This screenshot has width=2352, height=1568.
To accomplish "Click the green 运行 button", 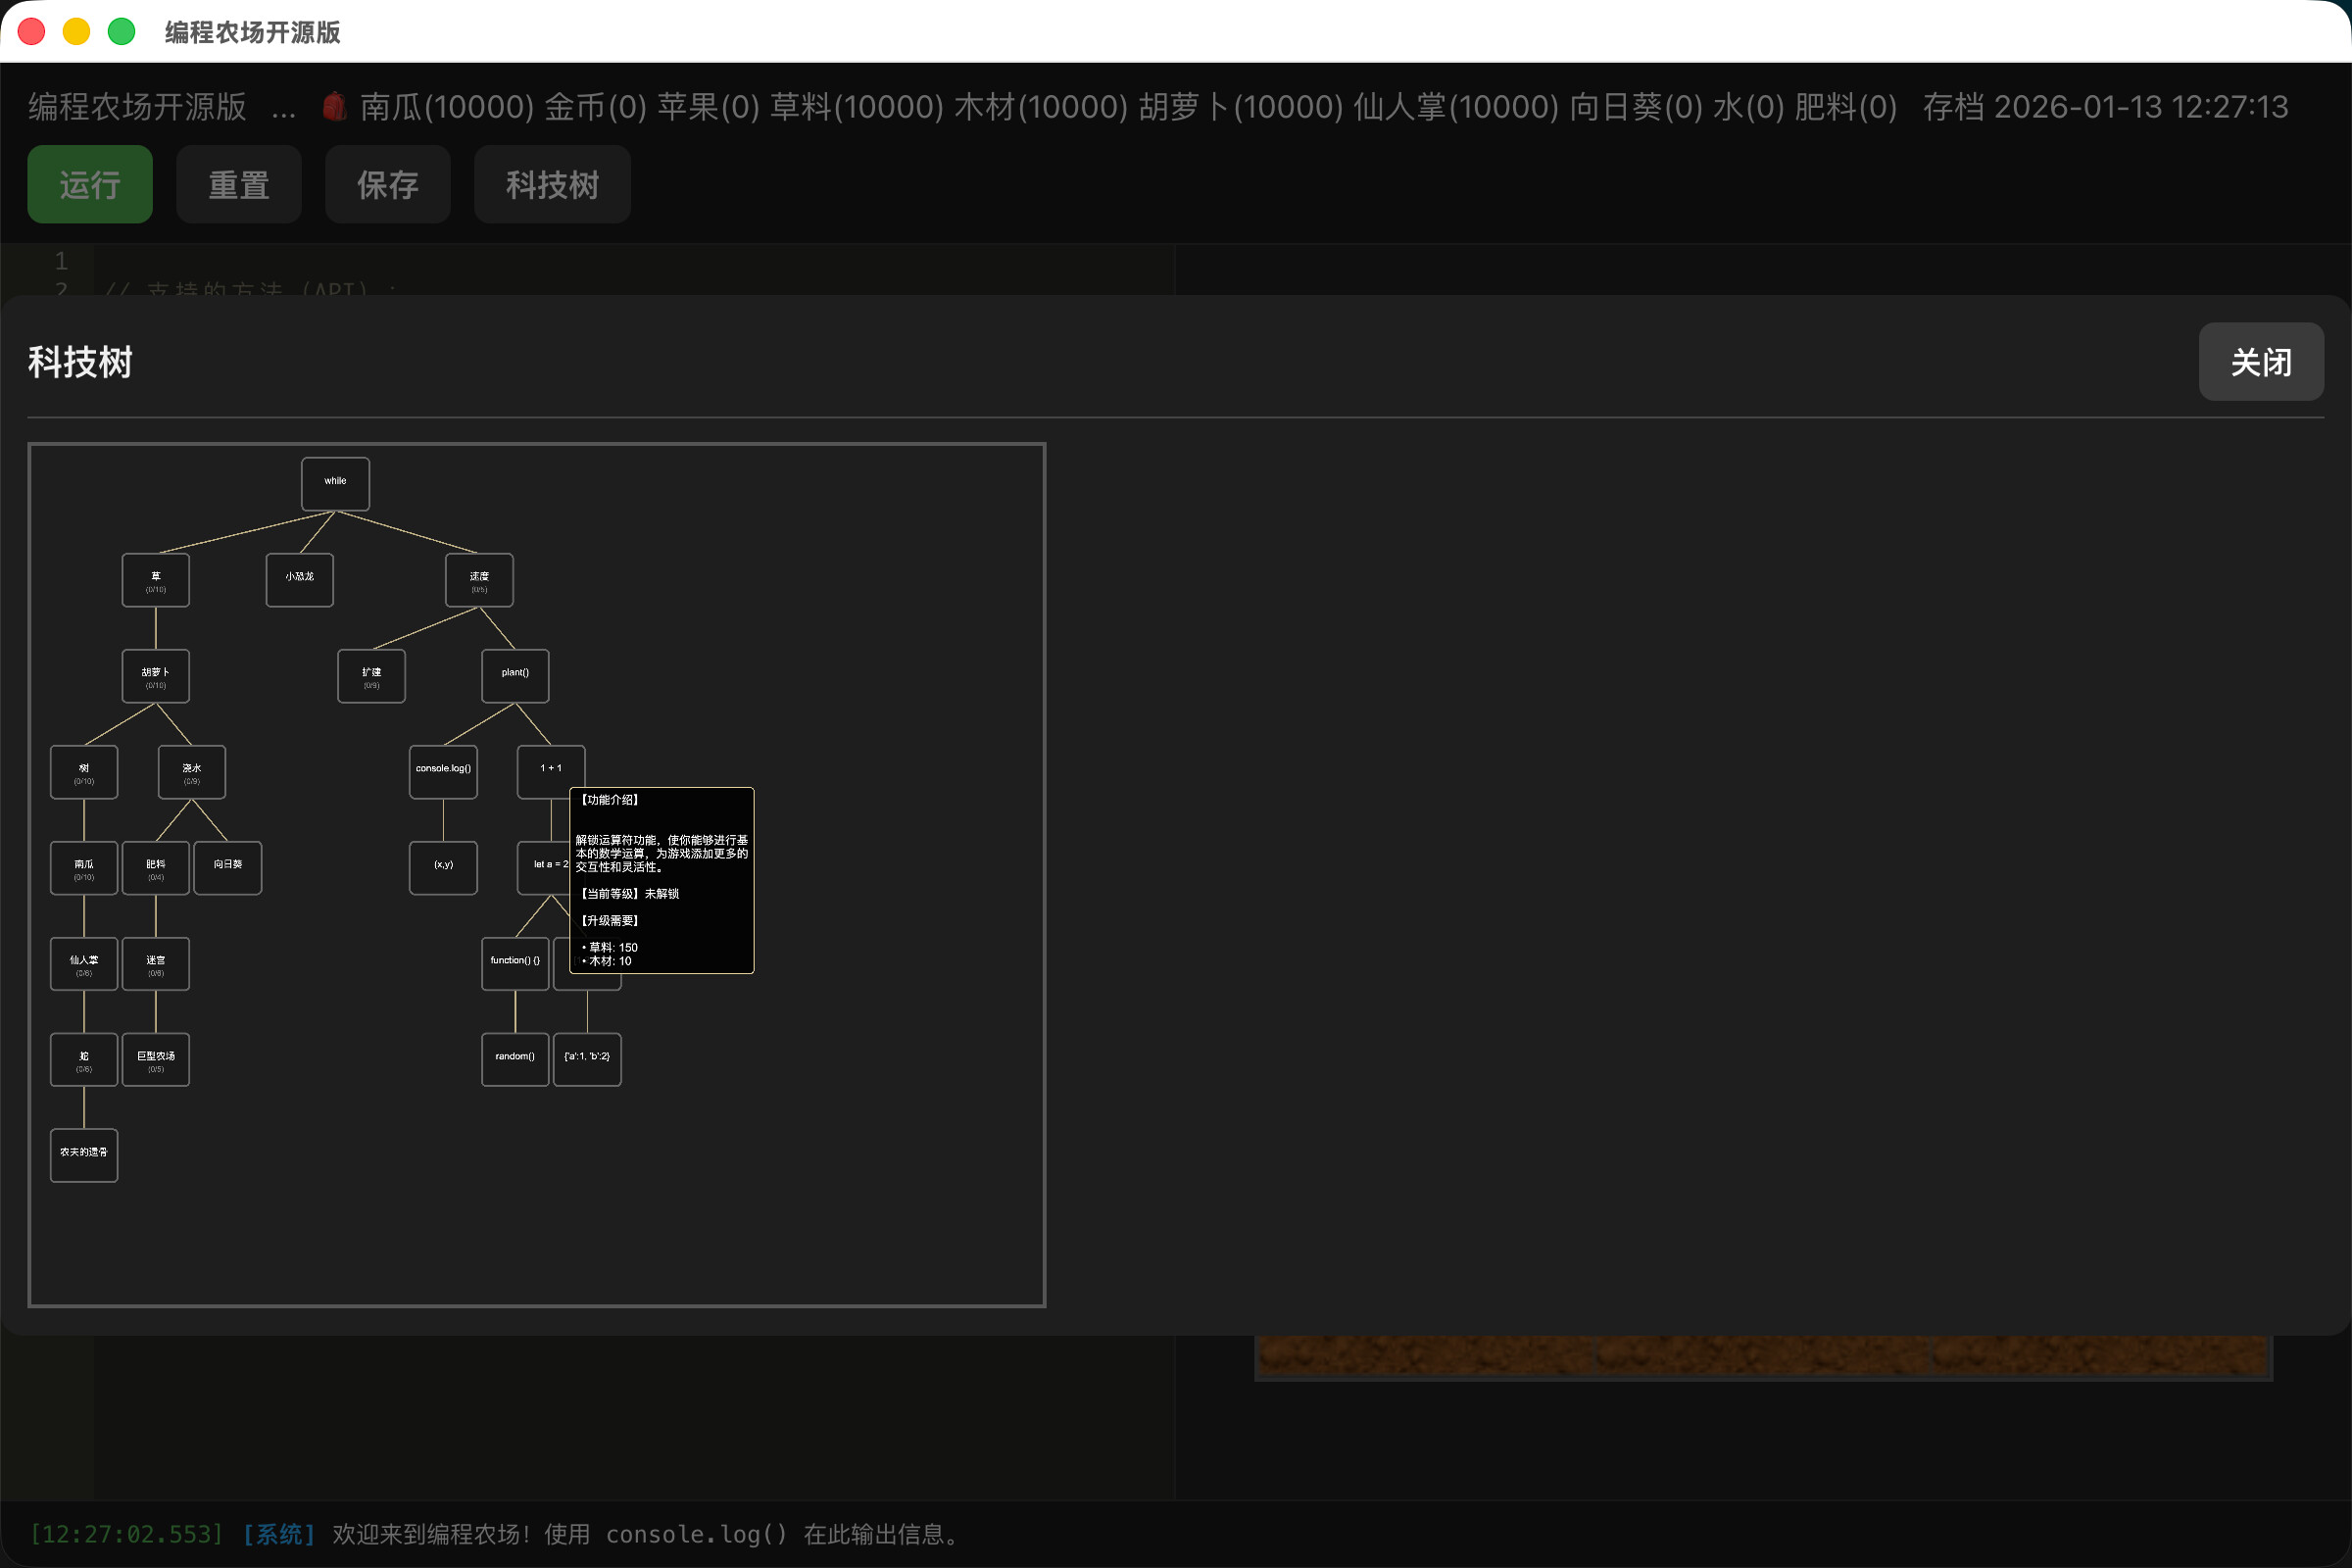I will [x=89, y=184].
